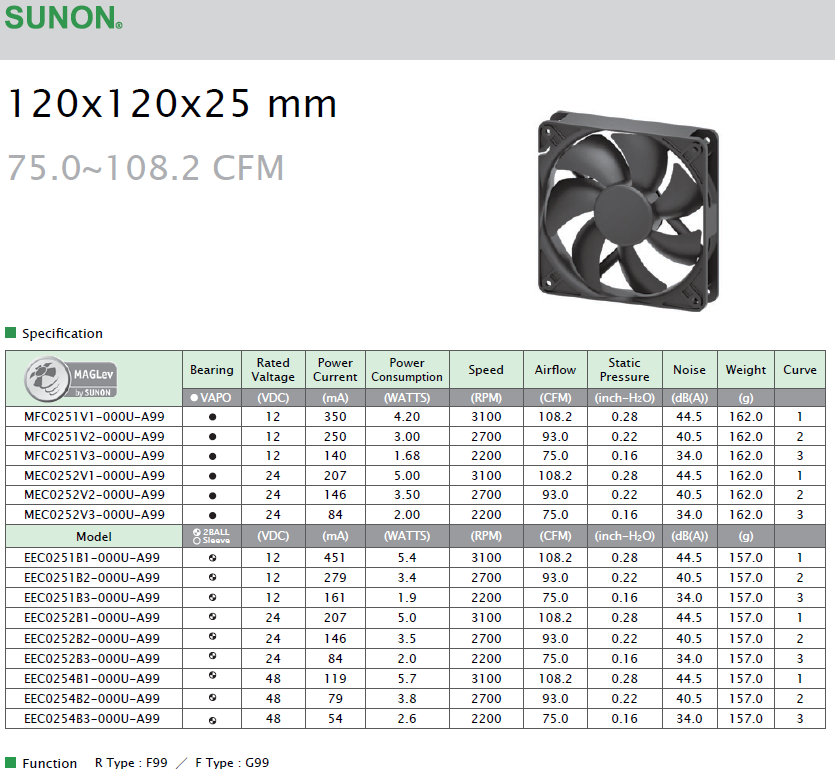The image size is (835, 773).
Task: Select model MEC0252V3-000U-A99
Action: [x=94, y=515]
